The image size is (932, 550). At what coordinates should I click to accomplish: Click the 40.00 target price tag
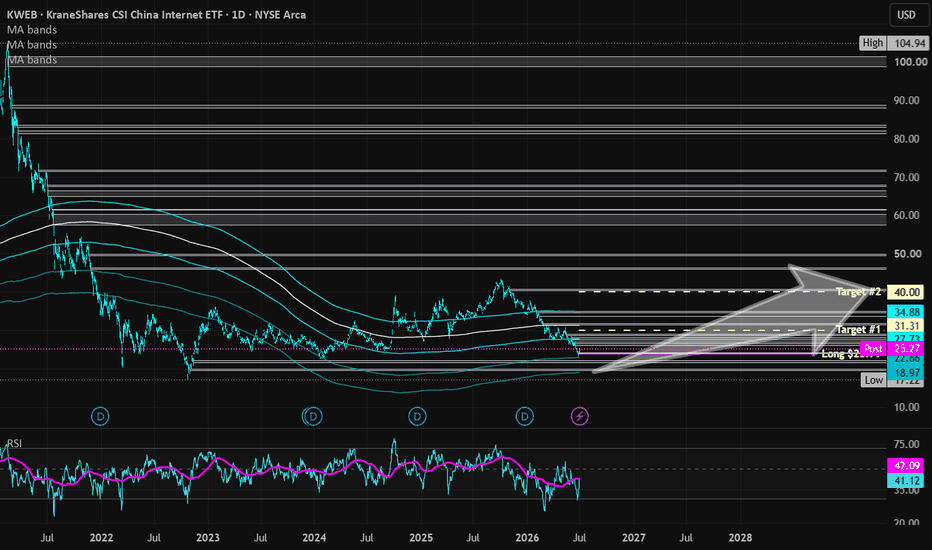906,292
